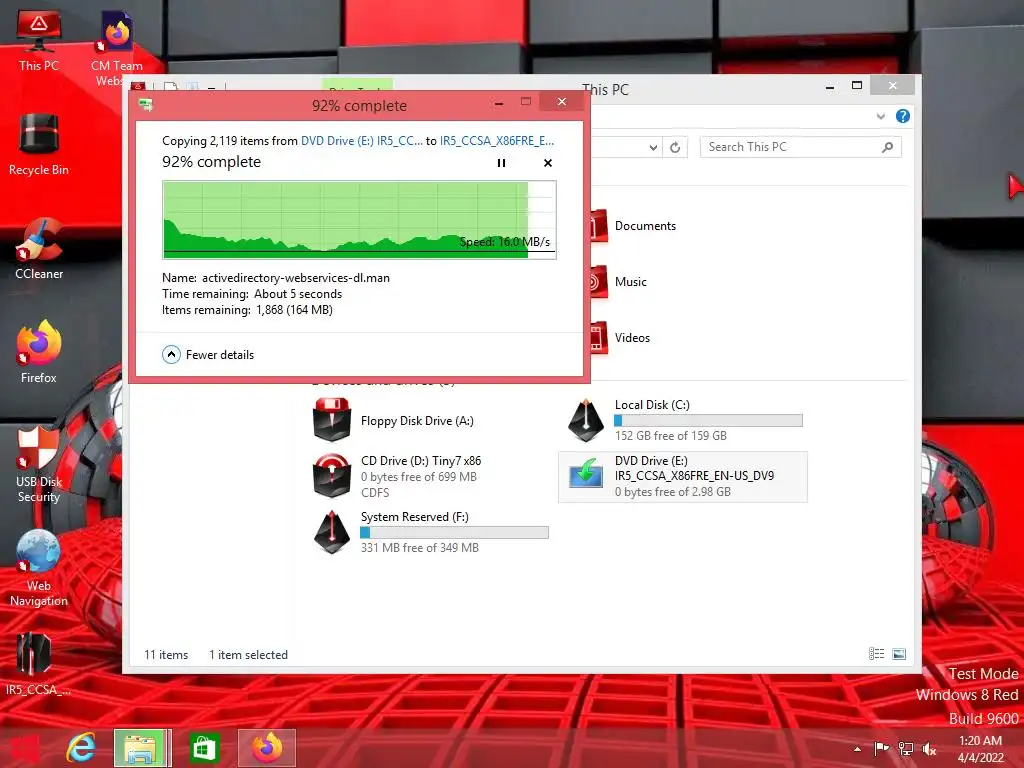The height and width of the screenshot is (768, 1024).
Task: Click the copy speed progress graph
Action: point(359,220)
